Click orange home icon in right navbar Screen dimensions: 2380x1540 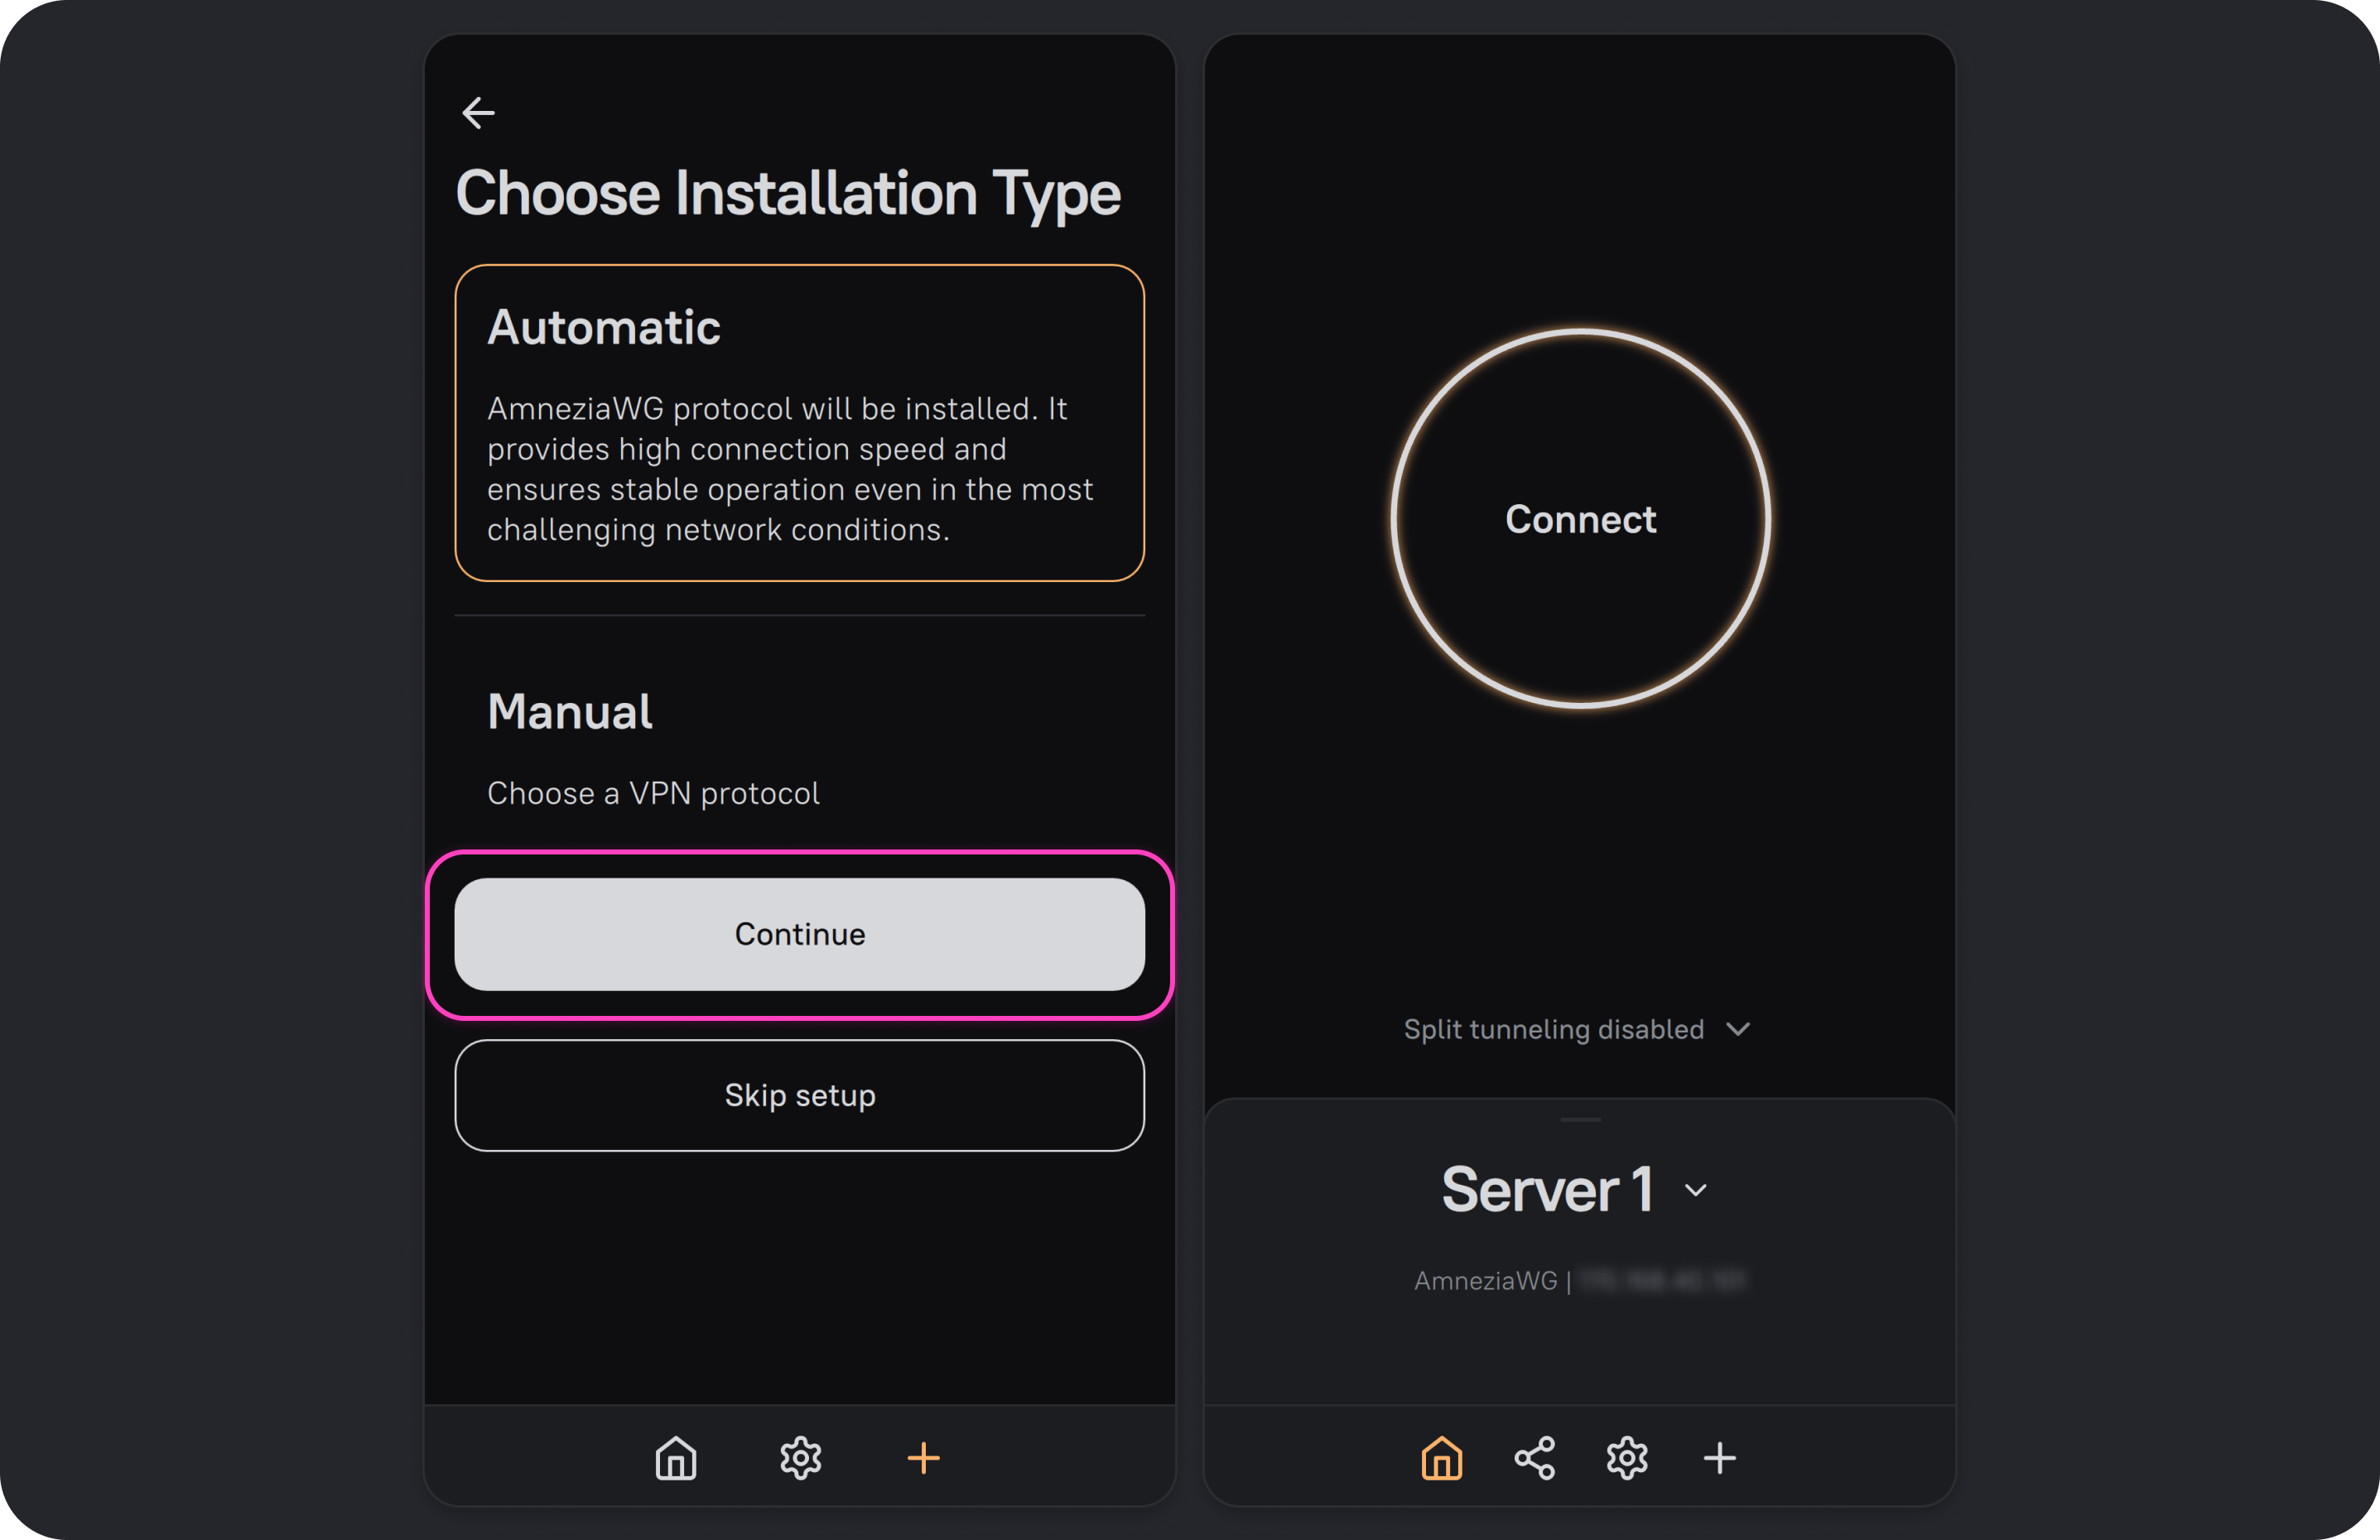coord(1441,1458)
